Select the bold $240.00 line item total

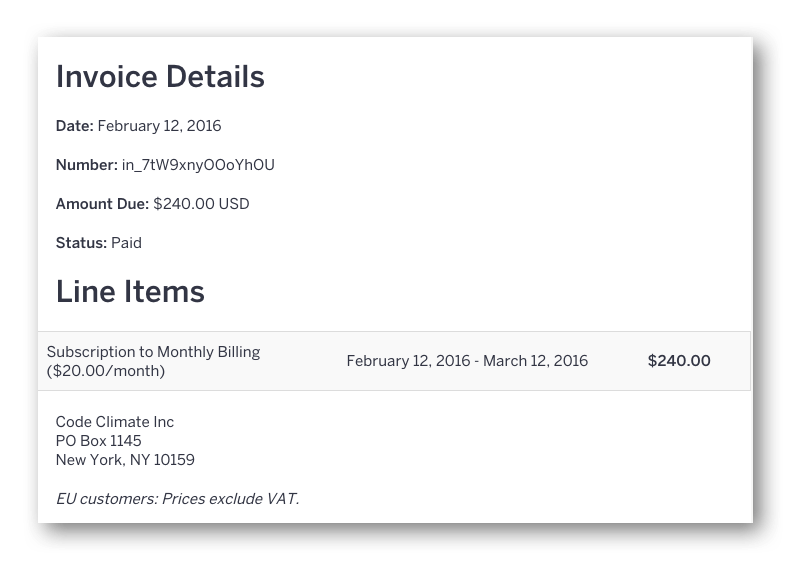pos(679,361)
